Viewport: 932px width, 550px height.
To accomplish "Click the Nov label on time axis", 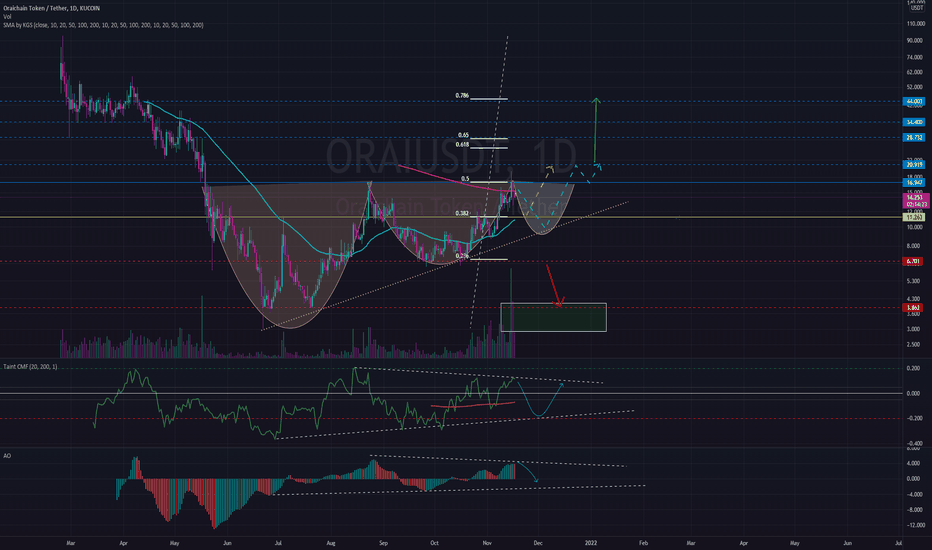I will (487, 543).
